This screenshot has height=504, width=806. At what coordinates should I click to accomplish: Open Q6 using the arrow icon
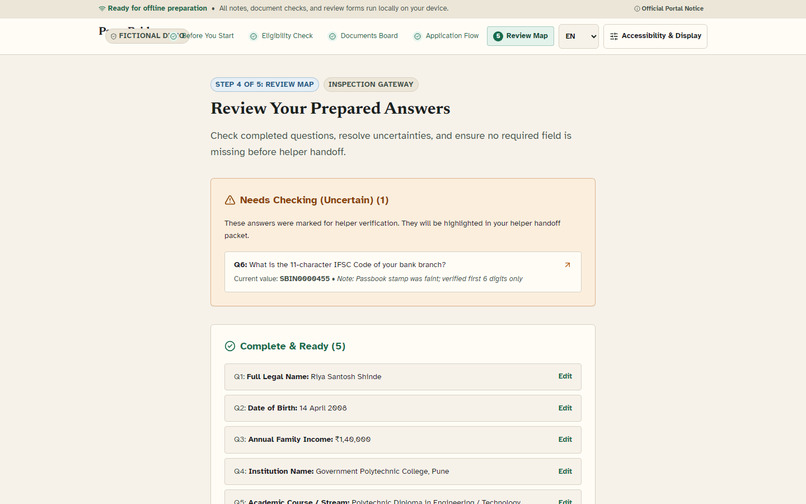567,265
